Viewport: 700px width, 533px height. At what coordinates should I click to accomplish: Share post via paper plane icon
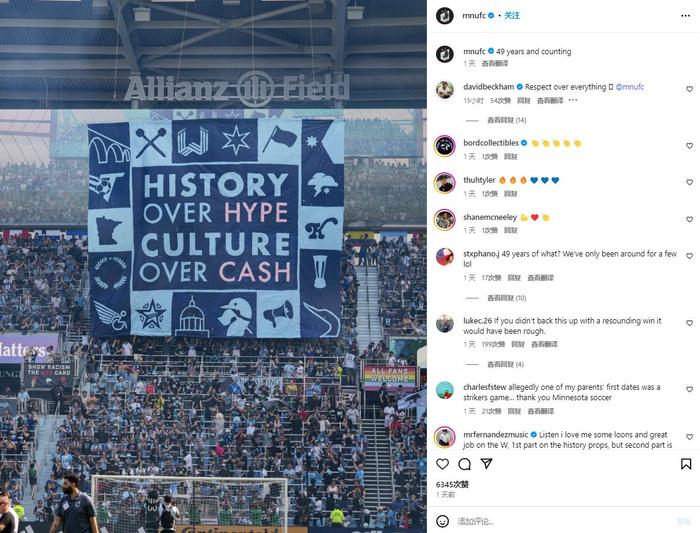click(486, 464)
